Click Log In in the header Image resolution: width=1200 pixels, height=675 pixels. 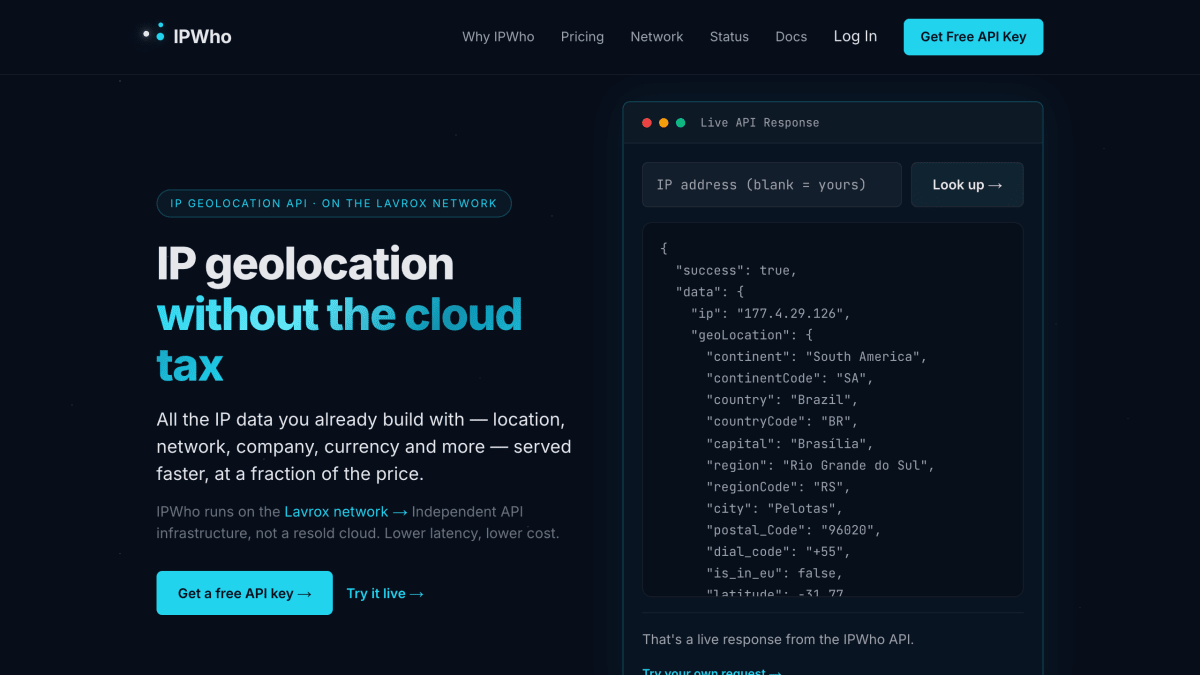tap(855, 36)
